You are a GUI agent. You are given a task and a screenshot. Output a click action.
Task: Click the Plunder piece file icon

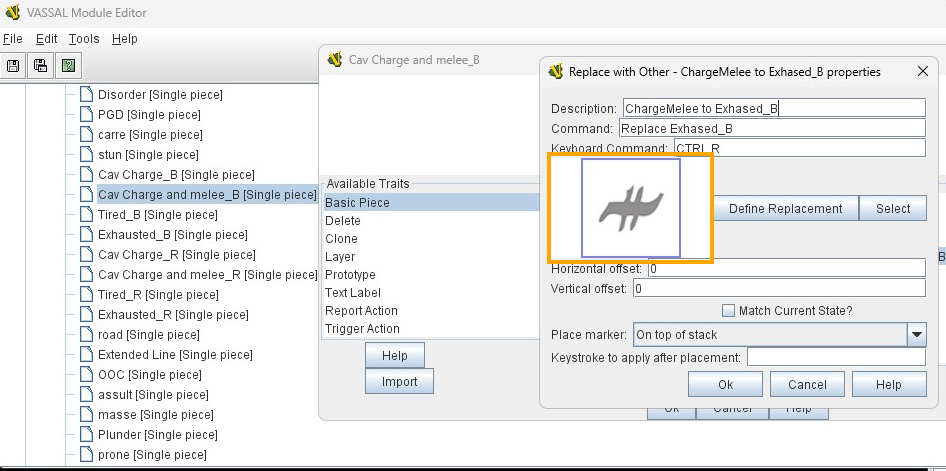coord(86,435)
